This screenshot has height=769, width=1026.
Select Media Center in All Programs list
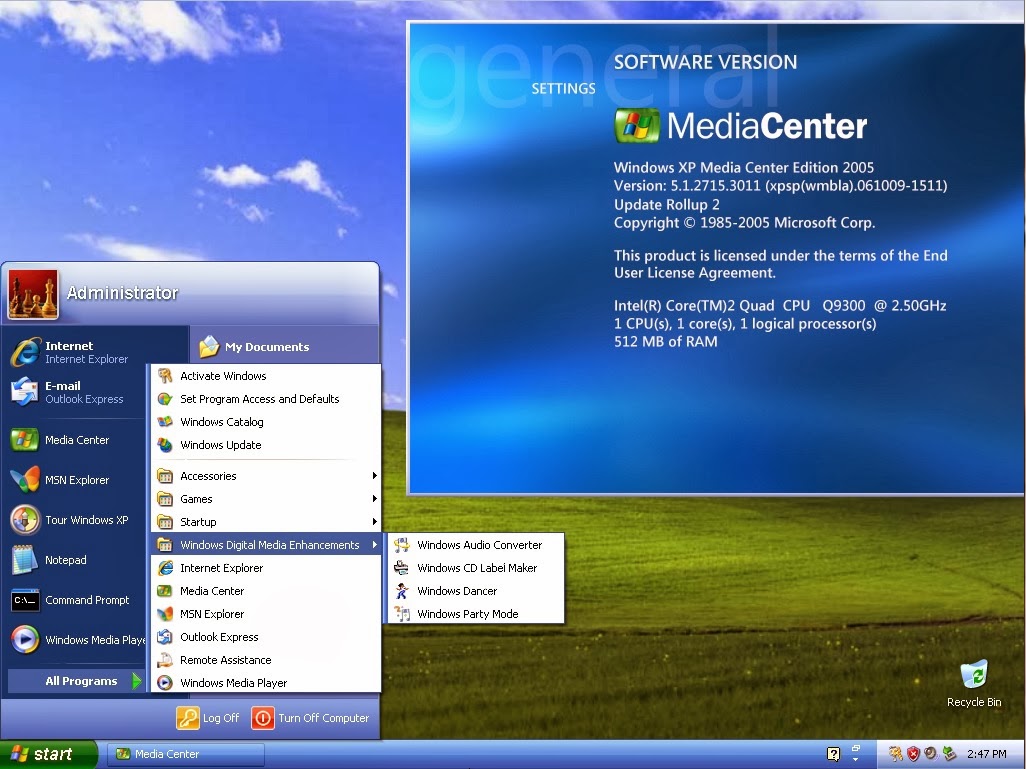(x=266, y=590)
